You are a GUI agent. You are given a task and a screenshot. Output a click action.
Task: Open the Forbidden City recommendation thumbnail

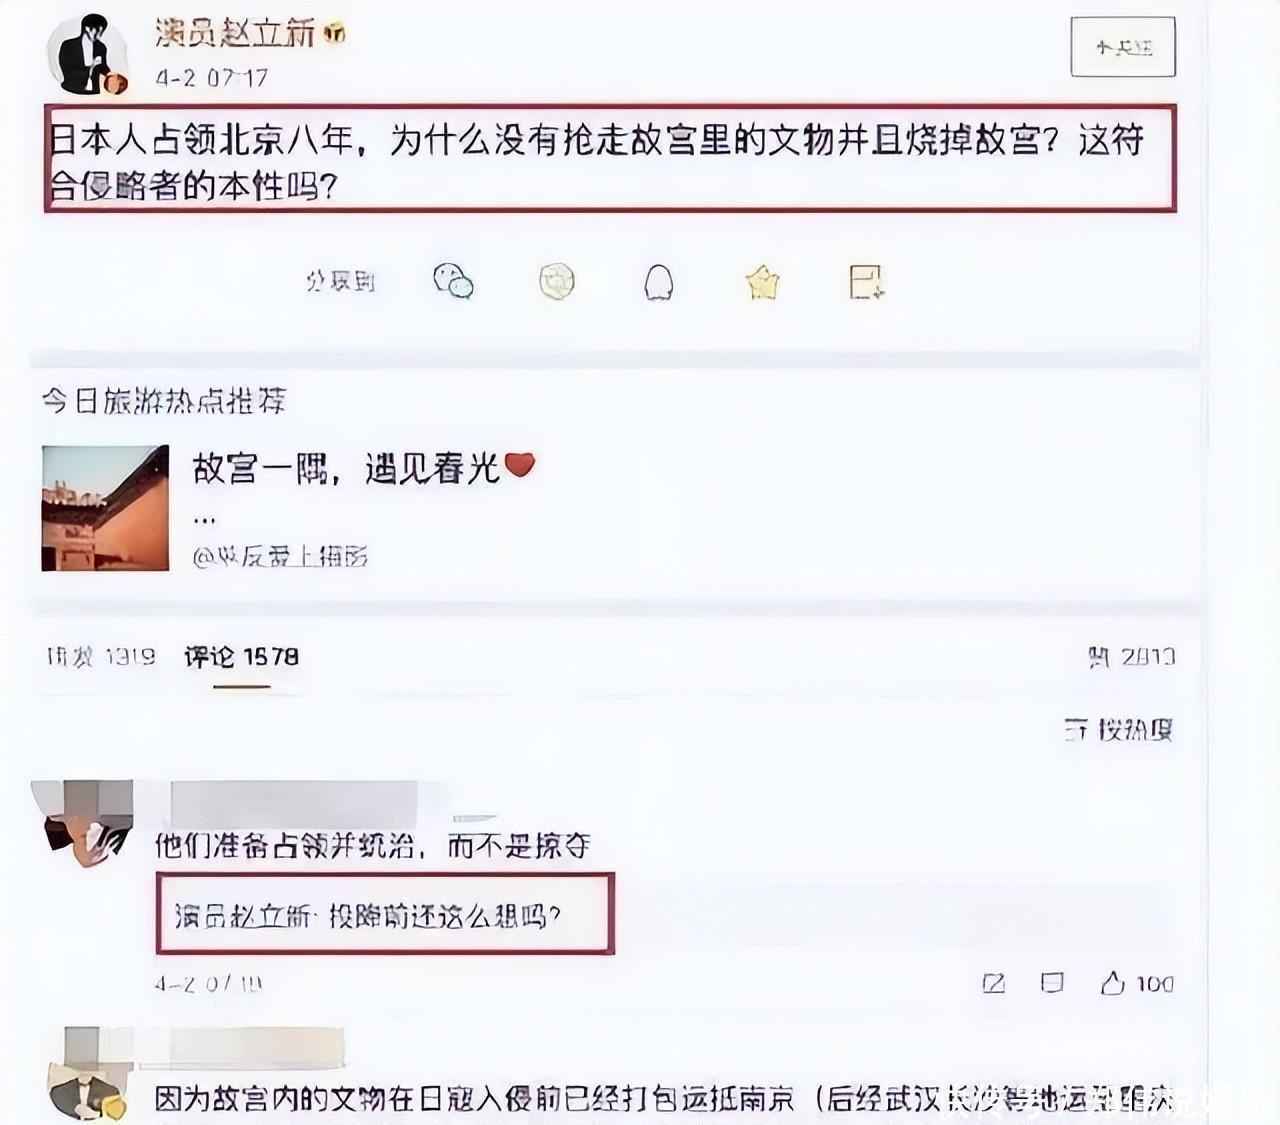click(105, 508)
